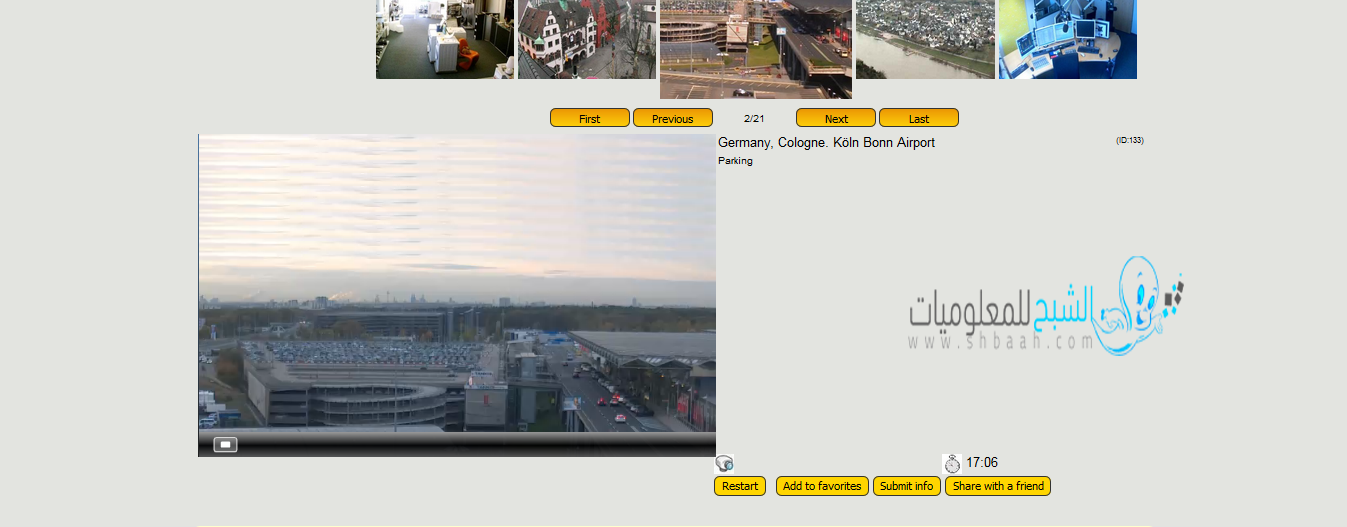Click the '2/21' page indicator

pos(754,118)
